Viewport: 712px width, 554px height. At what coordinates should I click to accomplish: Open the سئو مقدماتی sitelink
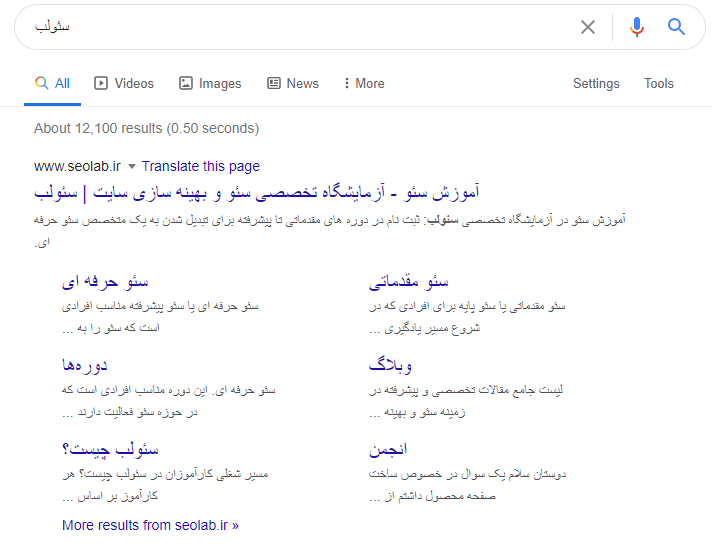pyautogui.click(x=409, y=282)
